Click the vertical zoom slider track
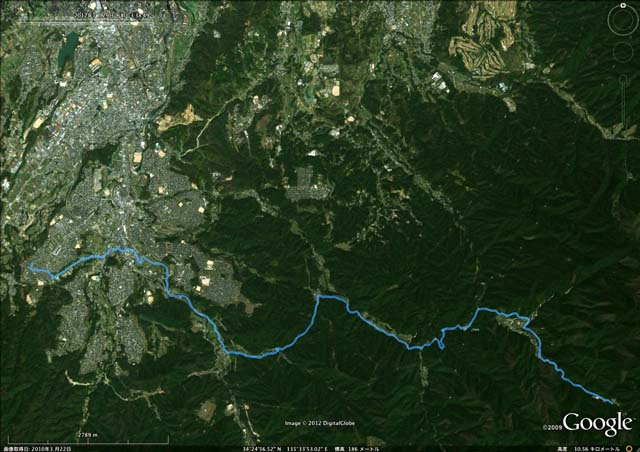 [623, 102]
